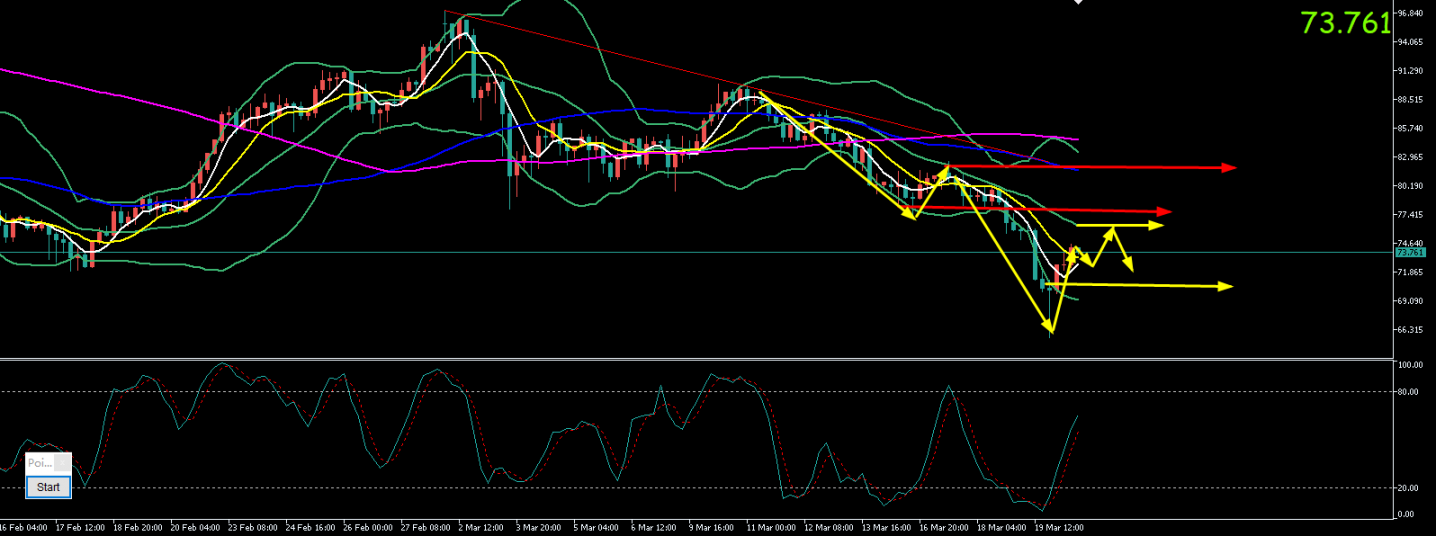Close the small Poi... panel
This screenshot has height=536, width=1436.
(63, 463)
